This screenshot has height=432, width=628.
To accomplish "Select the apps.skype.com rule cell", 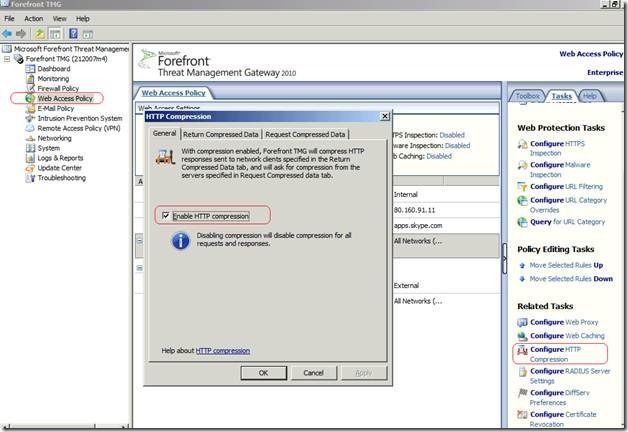I will click(x=418, y=225).
